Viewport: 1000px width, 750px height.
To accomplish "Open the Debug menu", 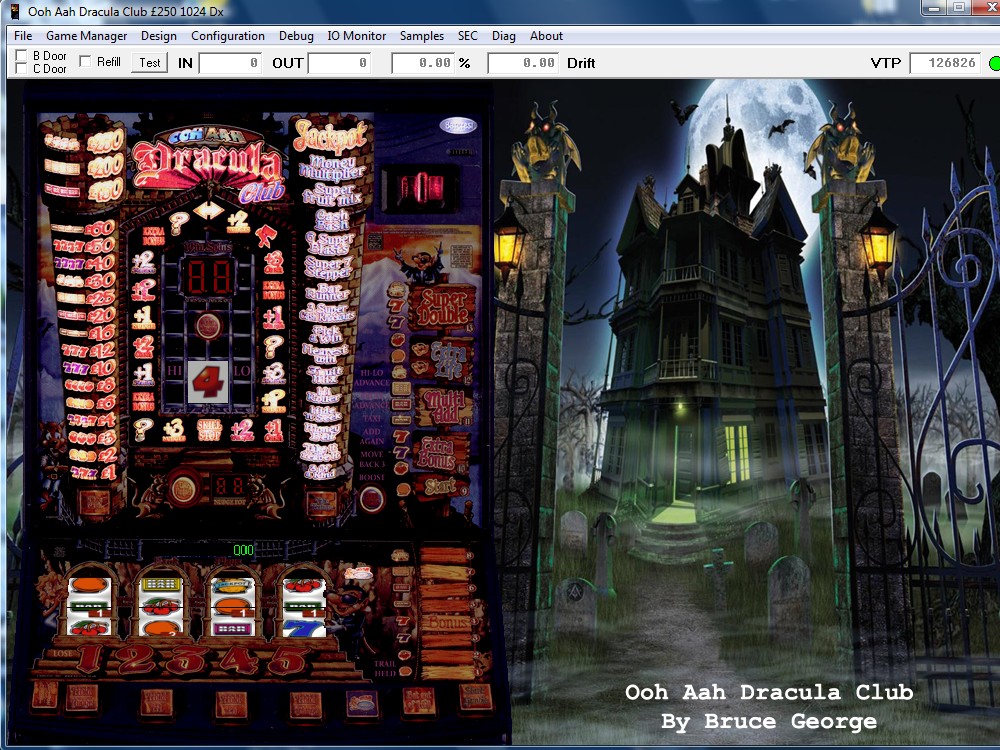I will (x=296, y=36).
